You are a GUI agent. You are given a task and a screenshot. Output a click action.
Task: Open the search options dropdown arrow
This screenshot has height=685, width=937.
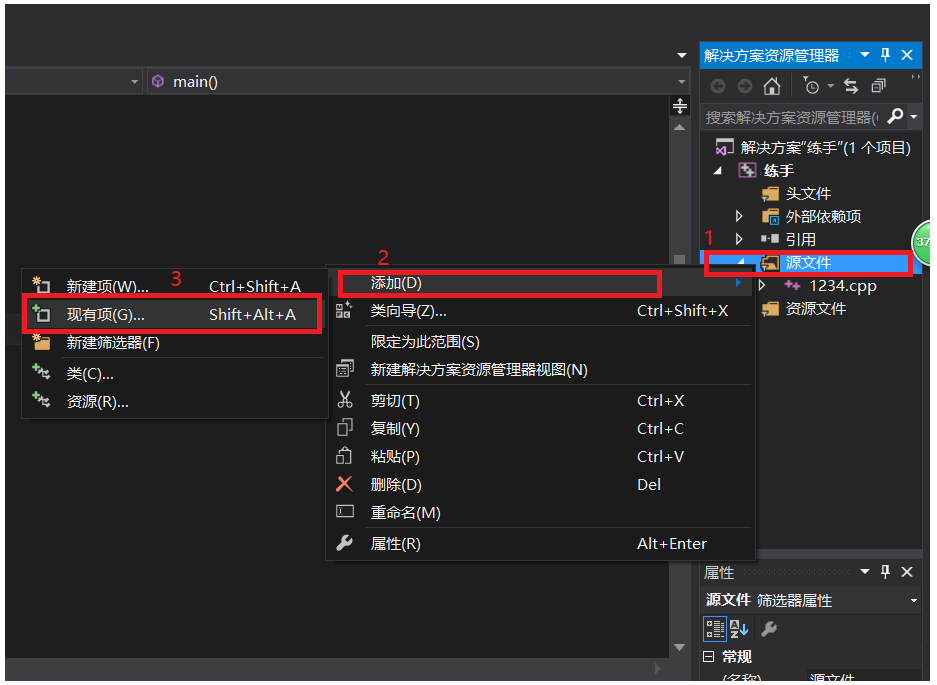[x=914, y=117]
